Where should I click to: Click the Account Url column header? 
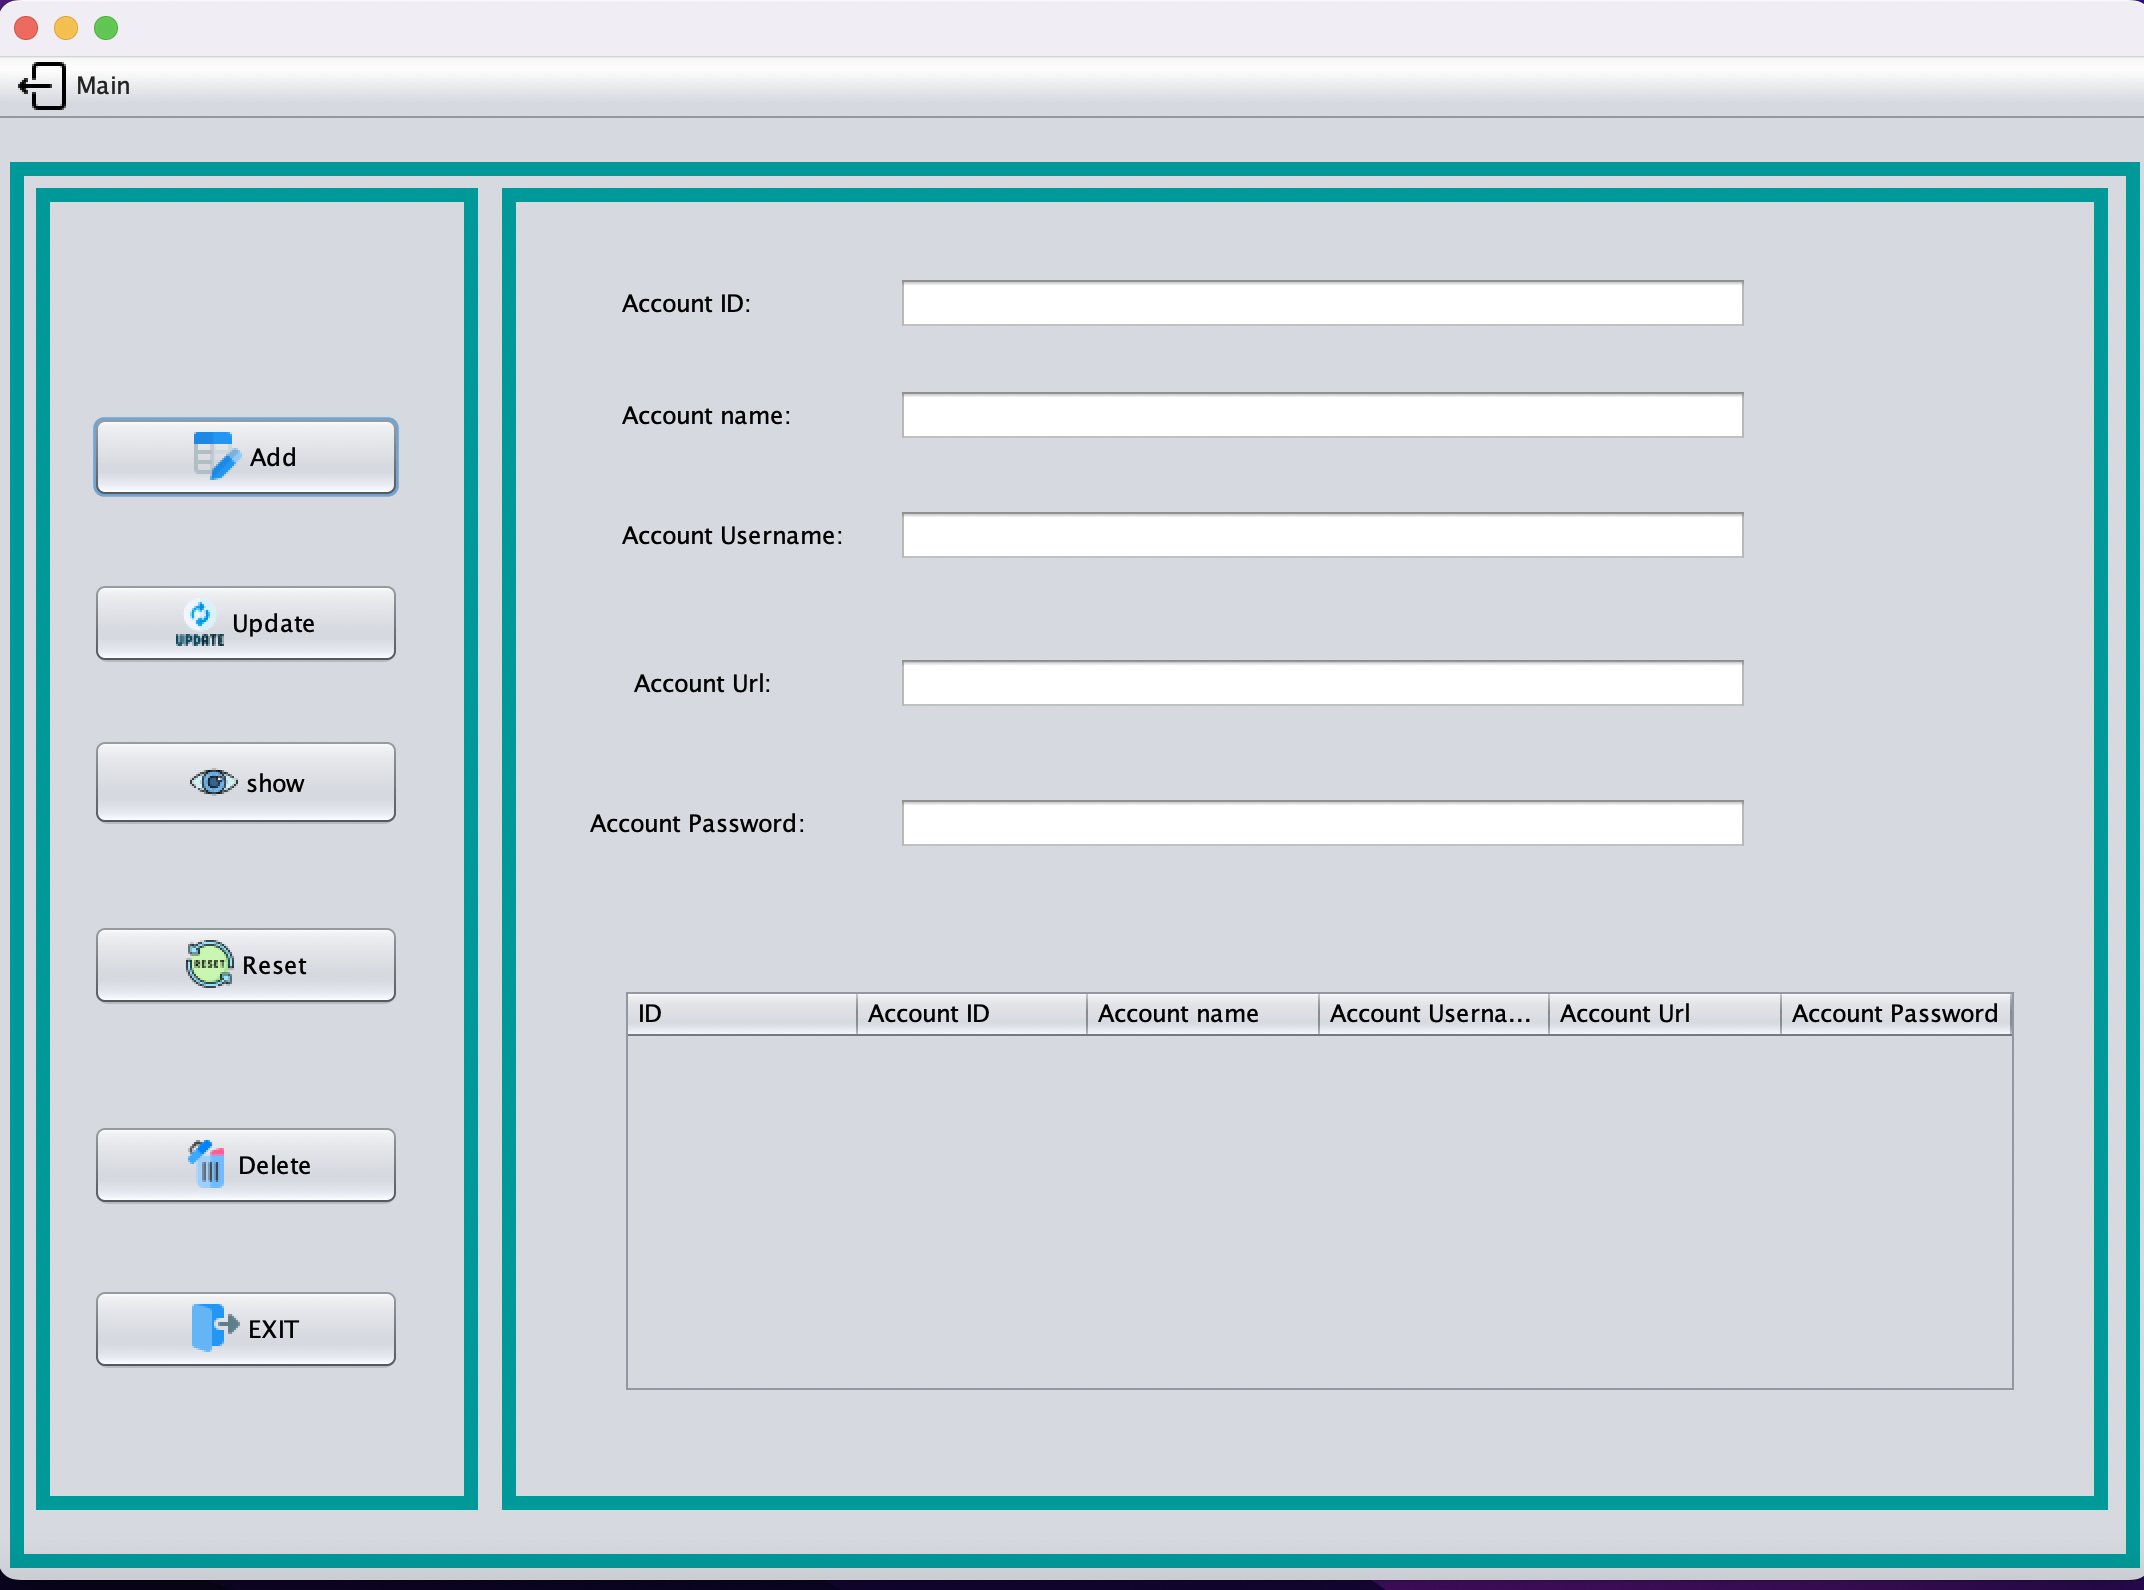coord(1665,1014)
